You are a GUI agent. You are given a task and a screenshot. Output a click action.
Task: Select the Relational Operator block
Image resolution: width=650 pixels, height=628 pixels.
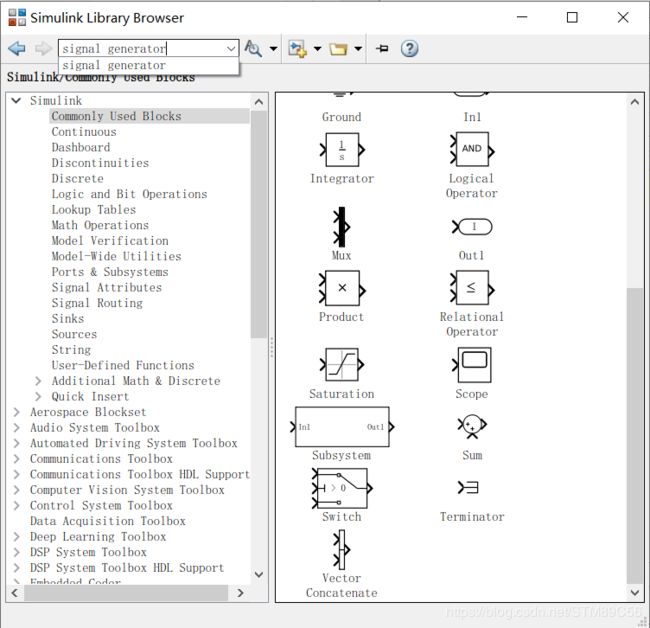click(x=472, y=288)
